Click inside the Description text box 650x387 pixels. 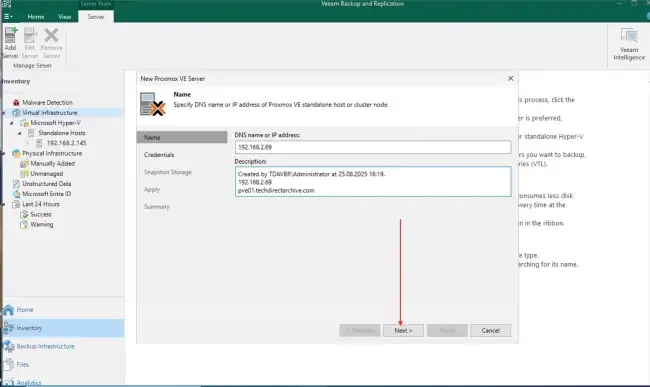tap(373, 182)
